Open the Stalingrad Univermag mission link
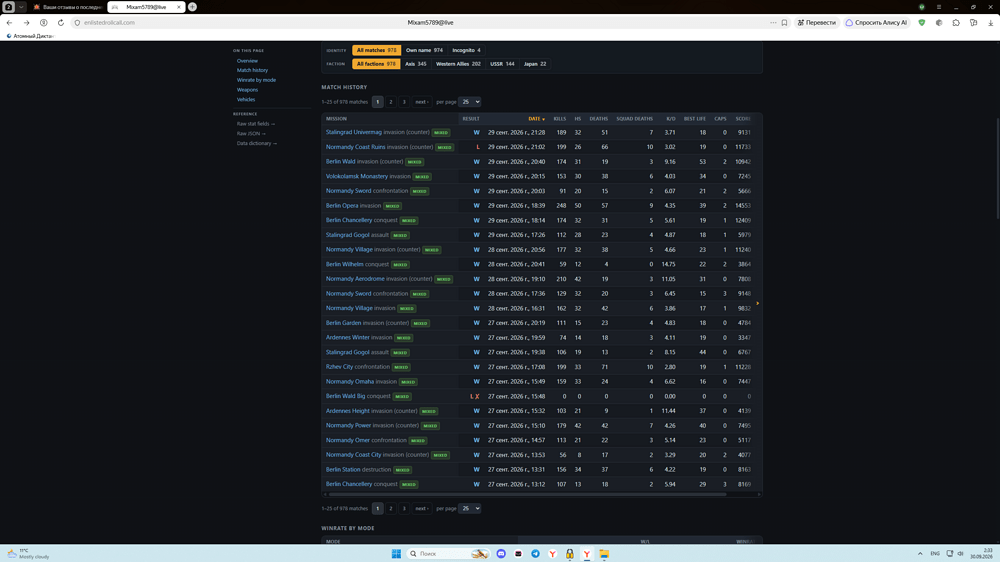Screen dimensions: 1000x562 354,132
